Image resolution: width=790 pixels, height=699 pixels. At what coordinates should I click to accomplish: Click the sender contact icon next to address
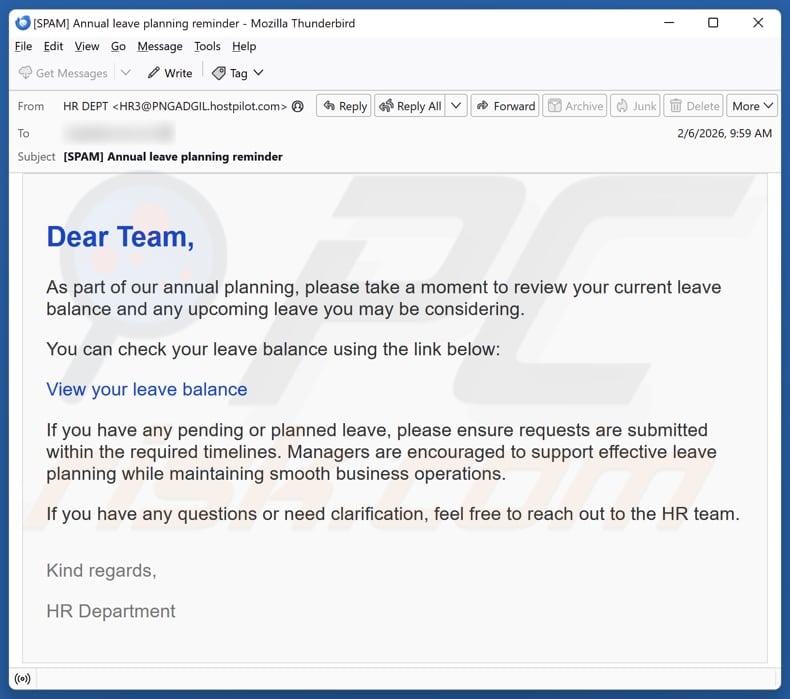[x=298, y=106]
